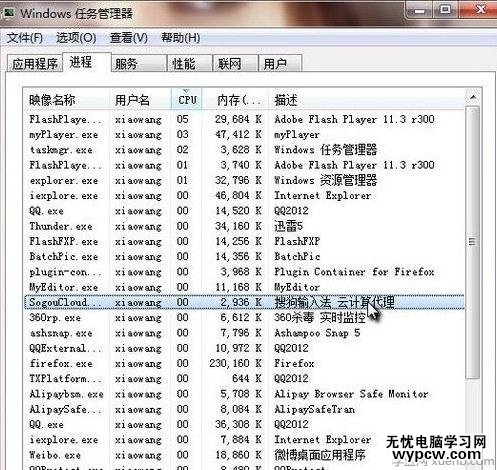Click the 迅雷5 description cell
Screen dimensions: 497x470
click(288, 226)
